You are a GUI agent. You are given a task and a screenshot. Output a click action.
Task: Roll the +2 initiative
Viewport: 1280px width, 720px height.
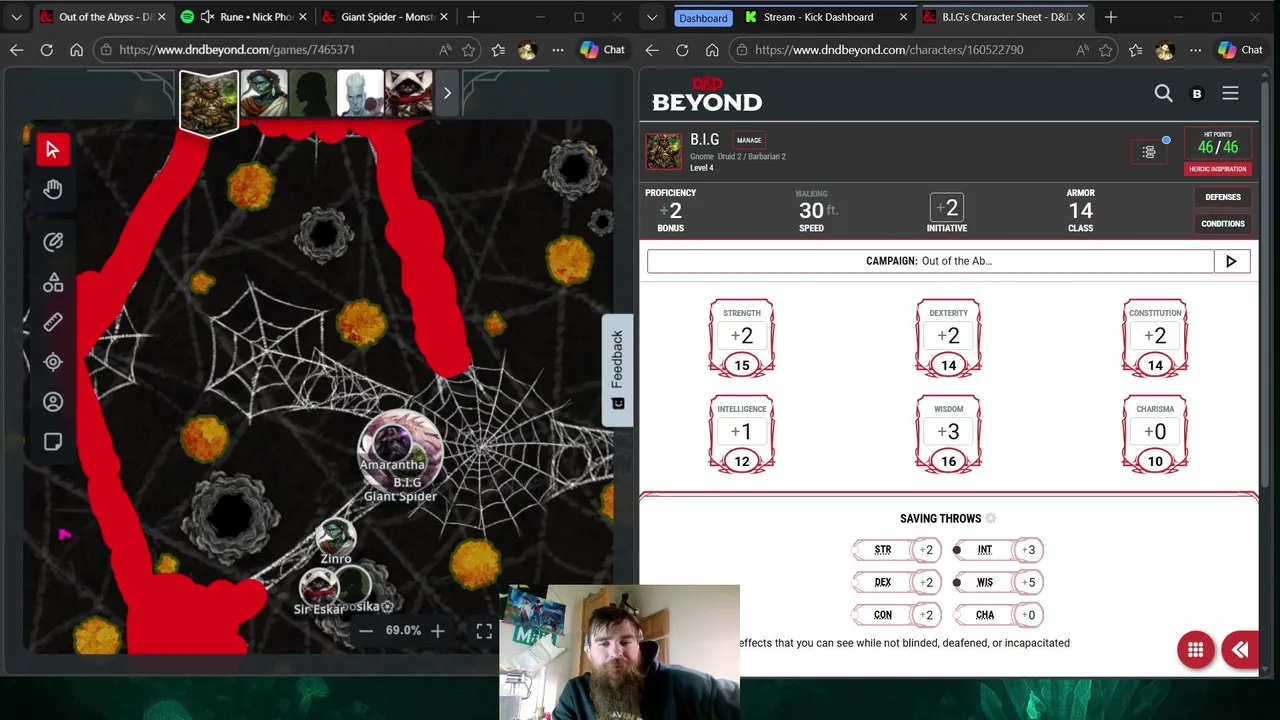tap(946, 207)
